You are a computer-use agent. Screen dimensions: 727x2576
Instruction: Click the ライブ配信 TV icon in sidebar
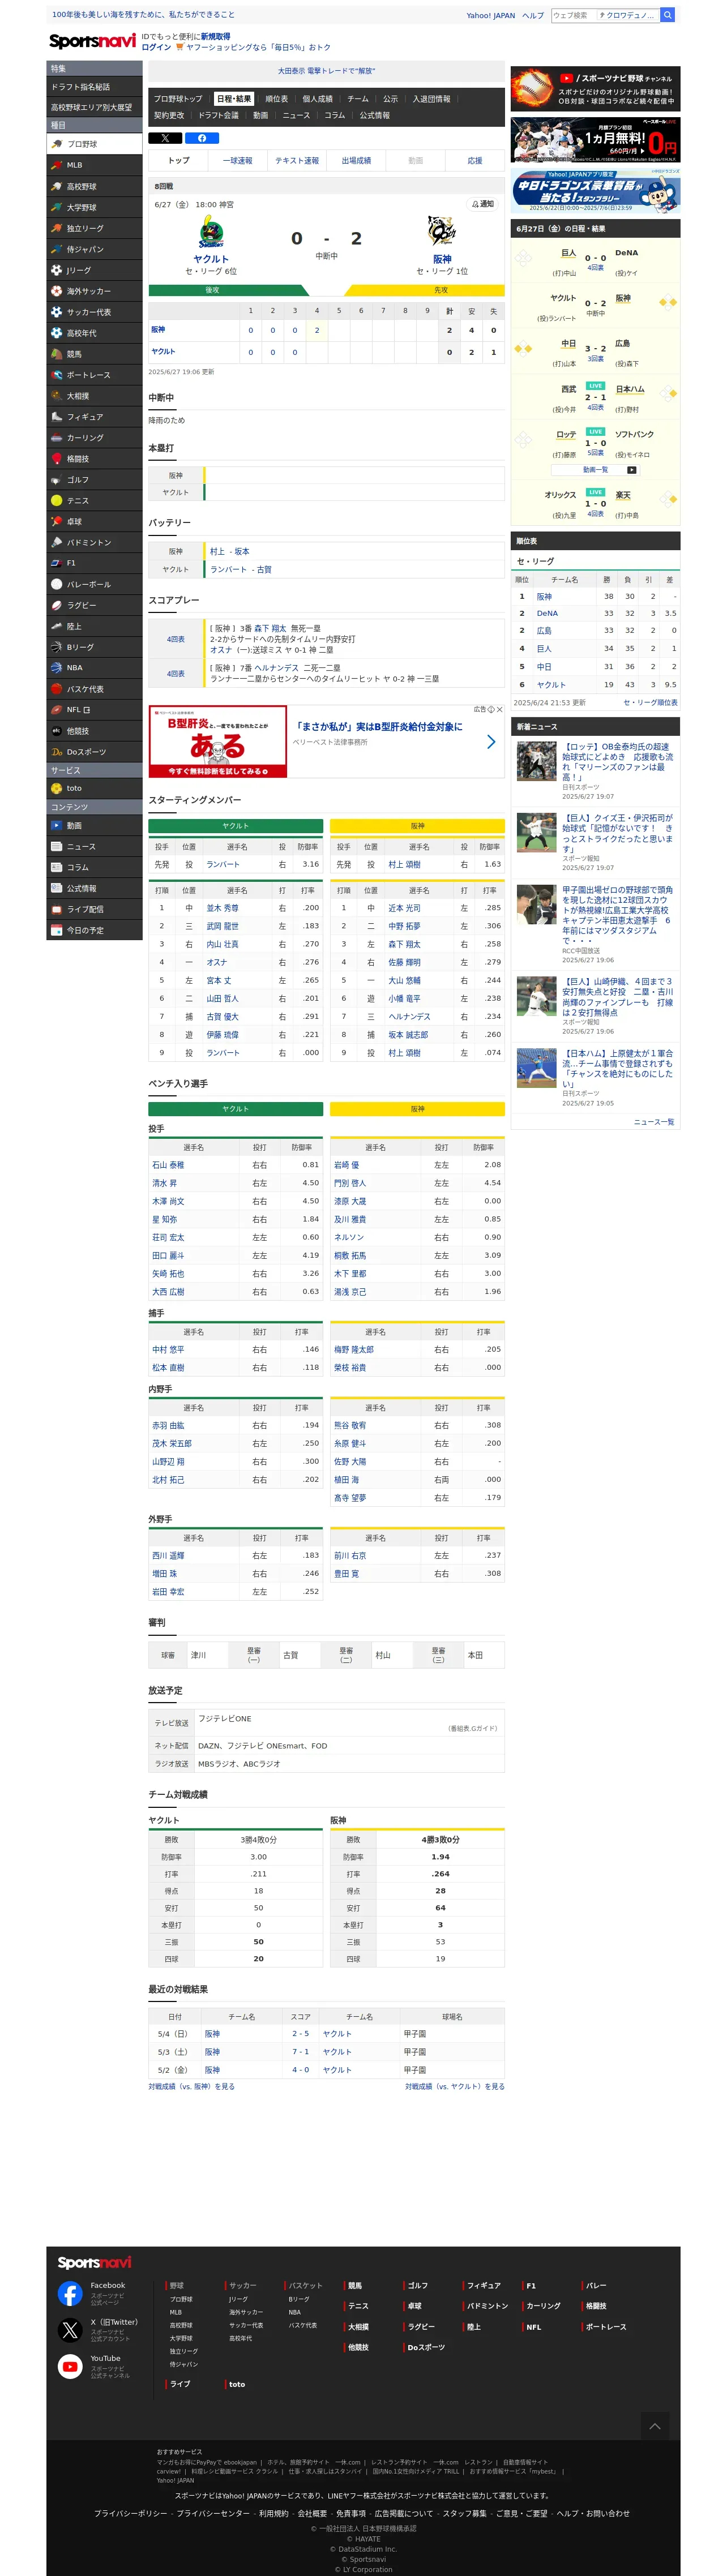57,910
